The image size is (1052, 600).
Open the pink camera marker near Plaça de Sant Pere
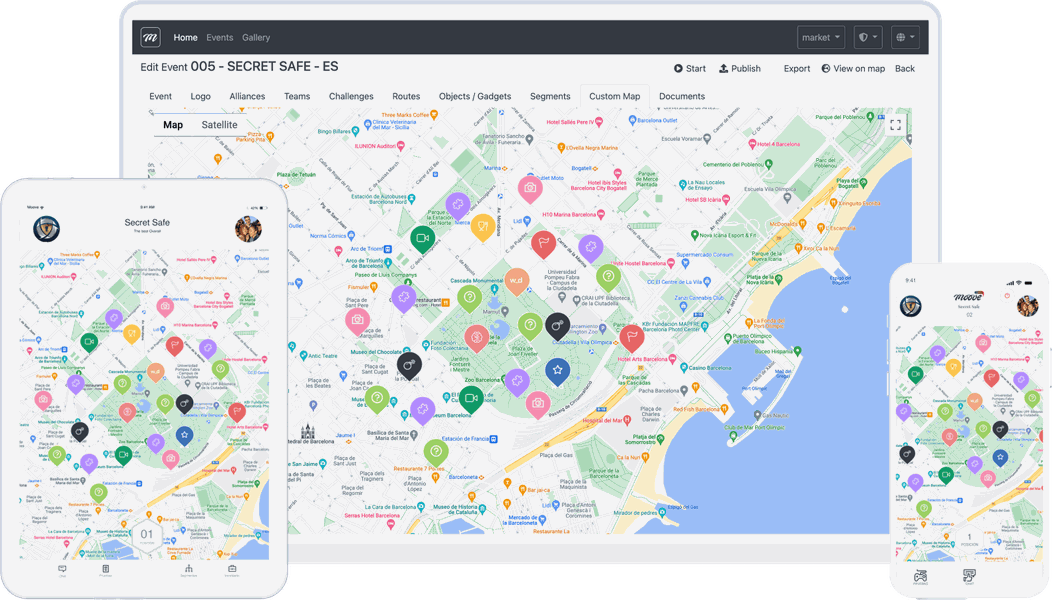(x=358, y=321)
